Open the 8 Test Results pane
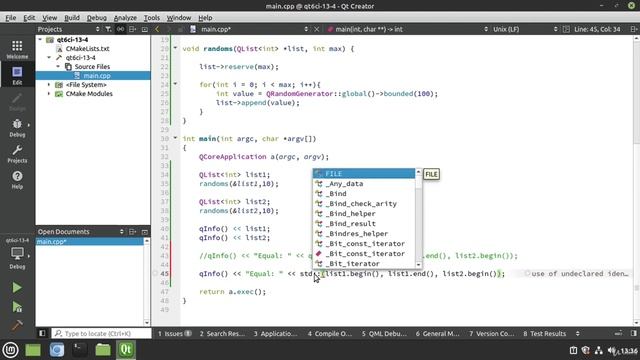640x360 pixels. (544, 333)
